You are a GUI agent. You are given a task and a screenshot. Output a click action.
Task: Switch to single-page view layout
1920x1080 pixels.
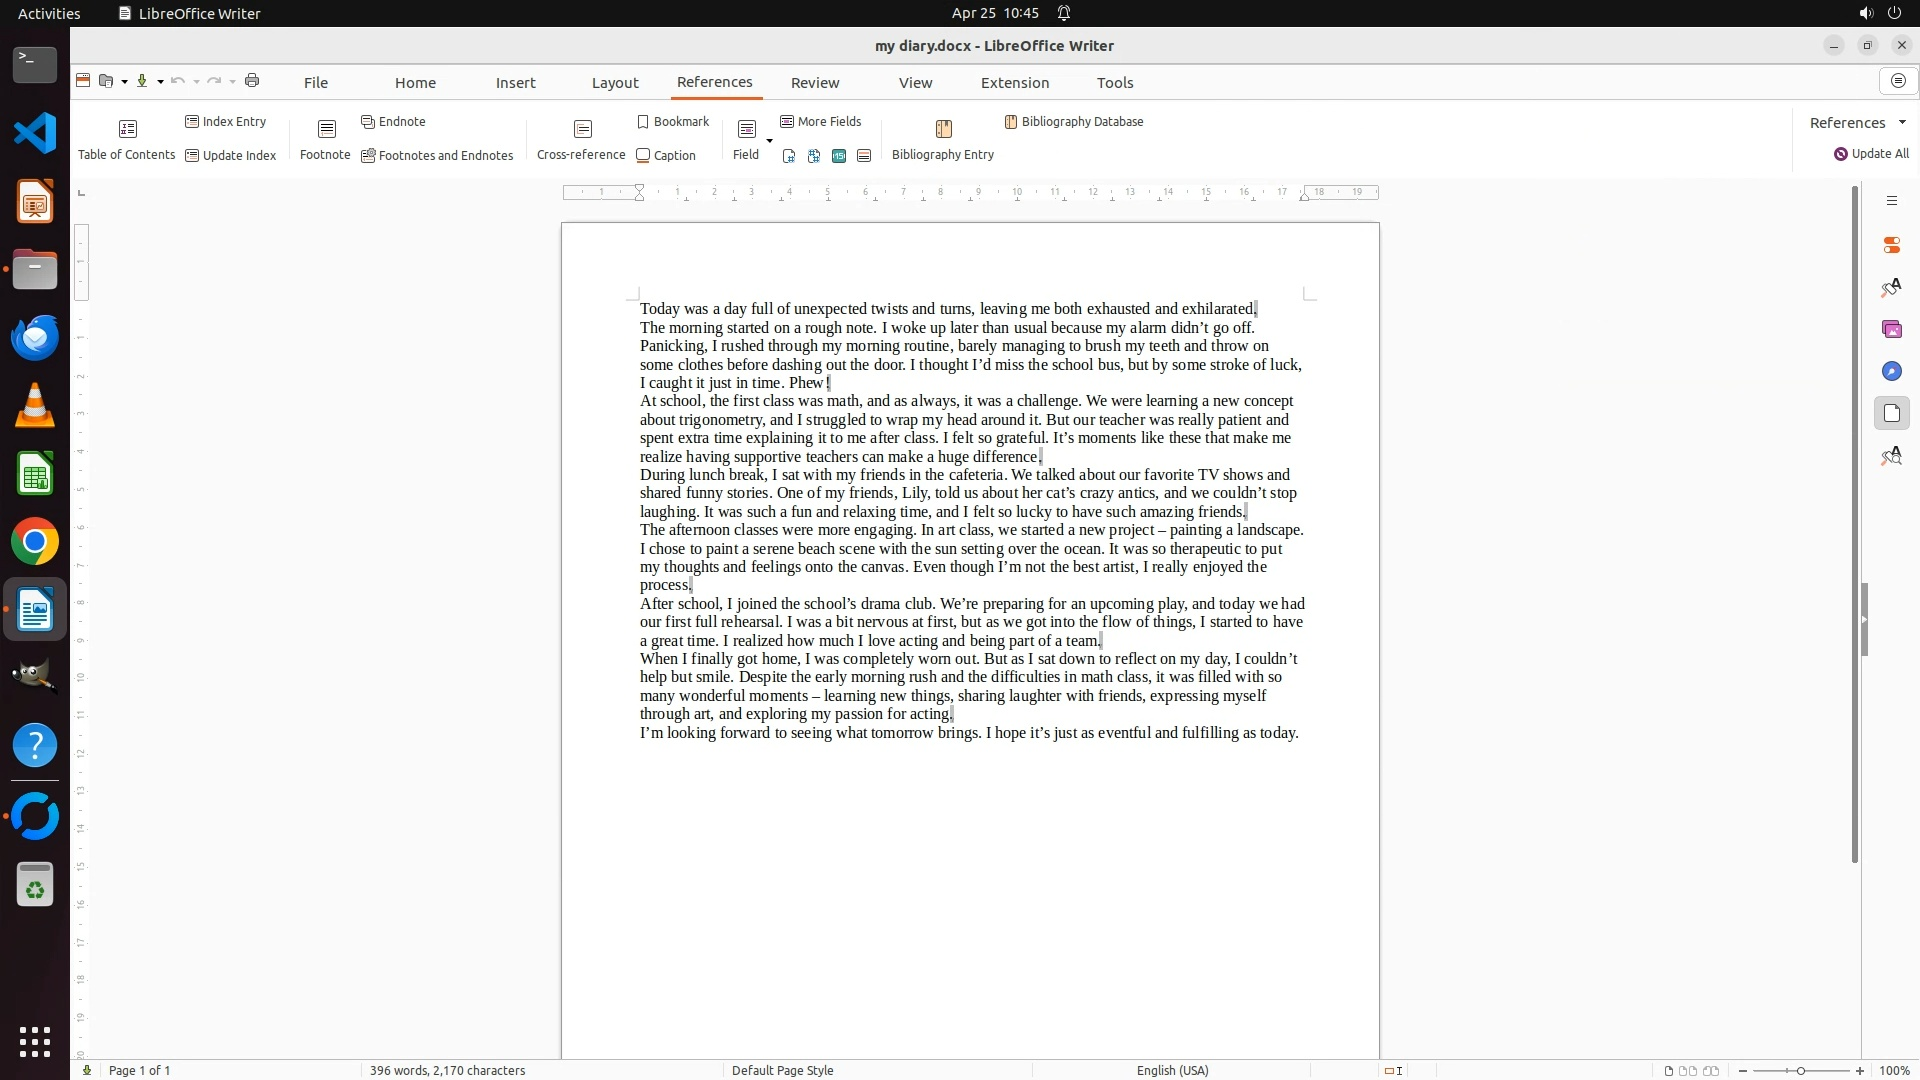pyautogui.click(x=1668, y=1071)
